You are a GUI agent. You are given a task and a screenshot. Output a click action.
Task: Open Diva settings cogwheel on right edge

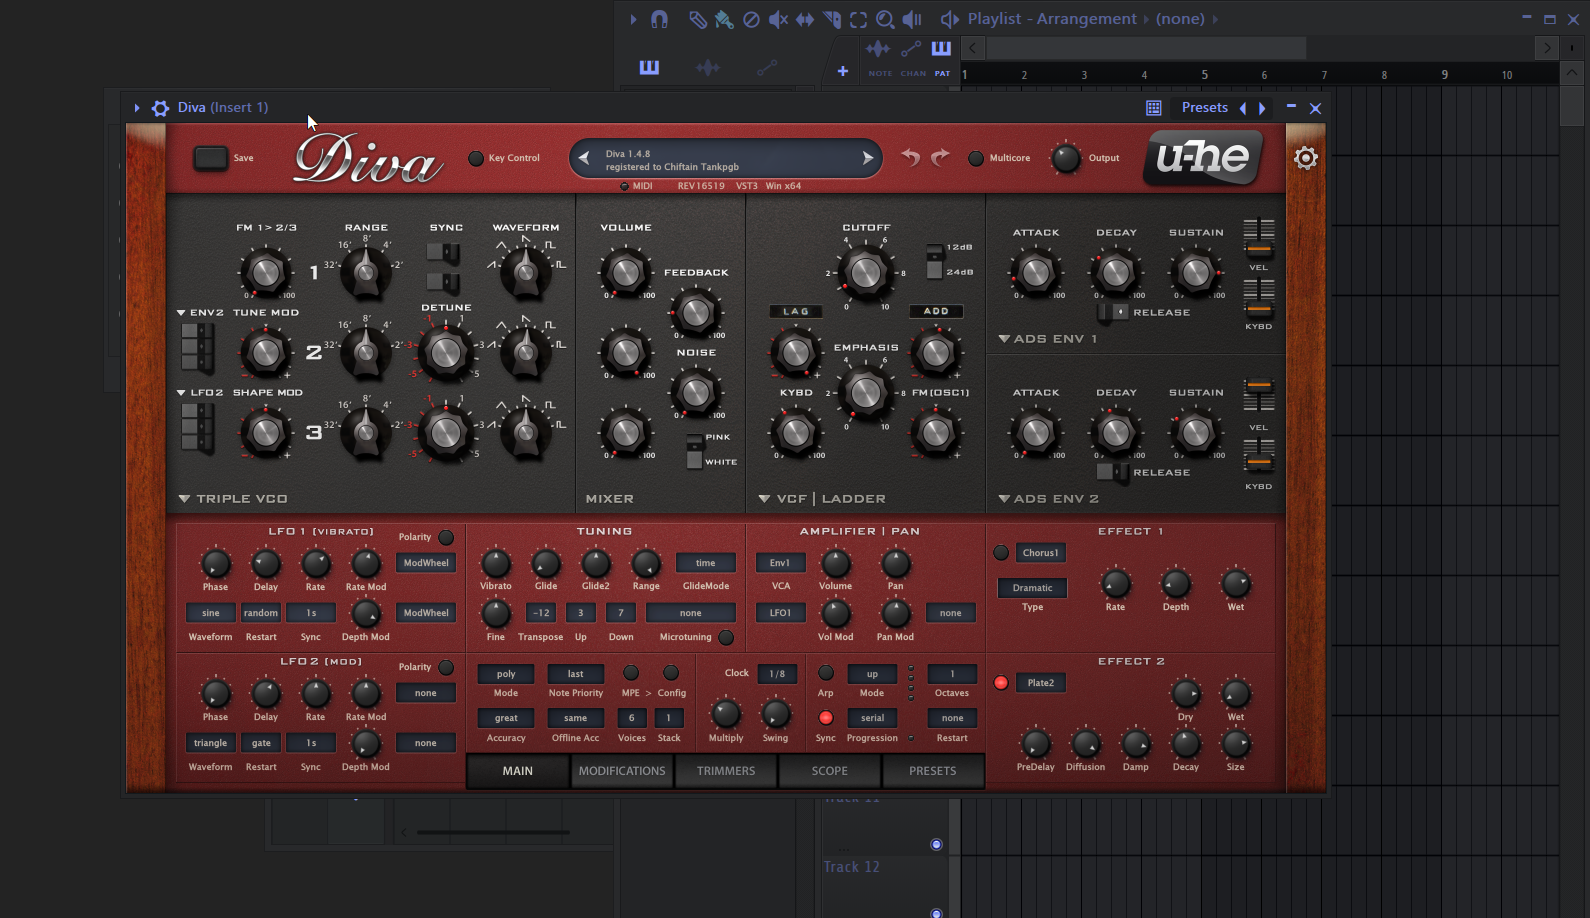click(x=1306, y=158)
